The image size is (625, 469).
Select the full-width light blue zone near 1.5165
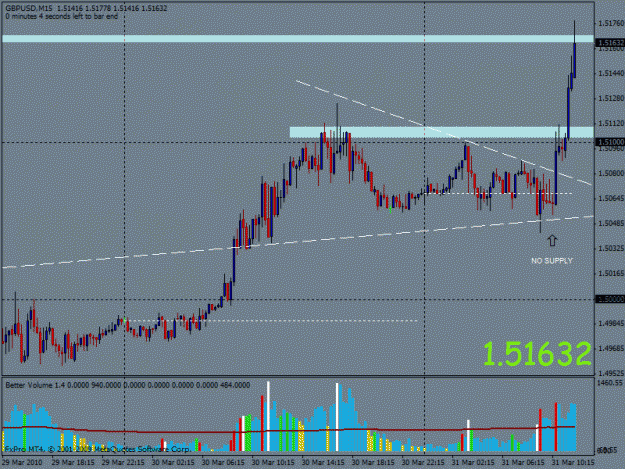298,39
